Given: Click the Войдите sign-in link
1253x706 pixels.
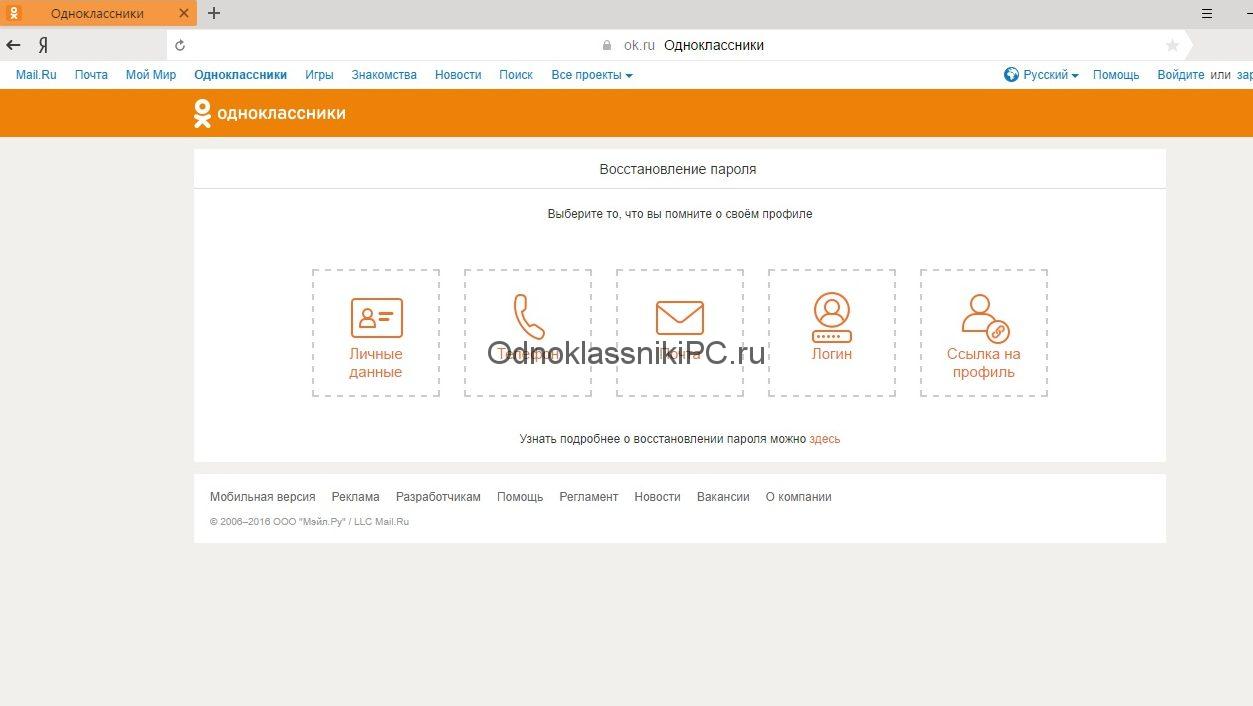Looking at the screenshot, I should click(x=1181, y=75).
